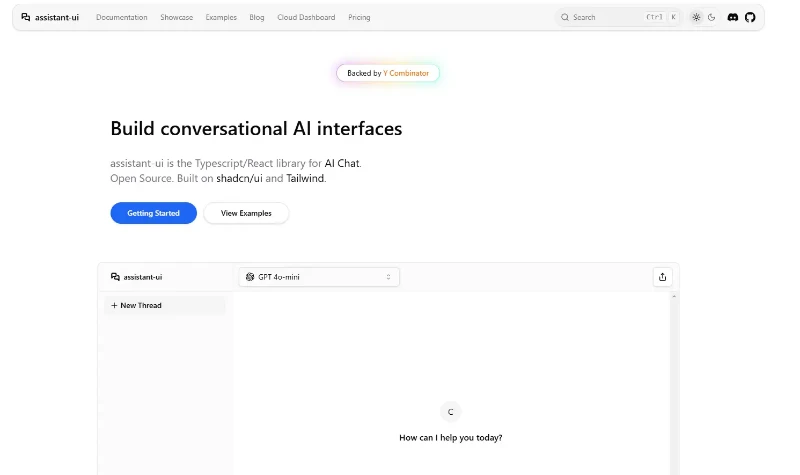Screen dimensions: 800x475
Task: Click the Getting Started button
Action: (154, 213)
